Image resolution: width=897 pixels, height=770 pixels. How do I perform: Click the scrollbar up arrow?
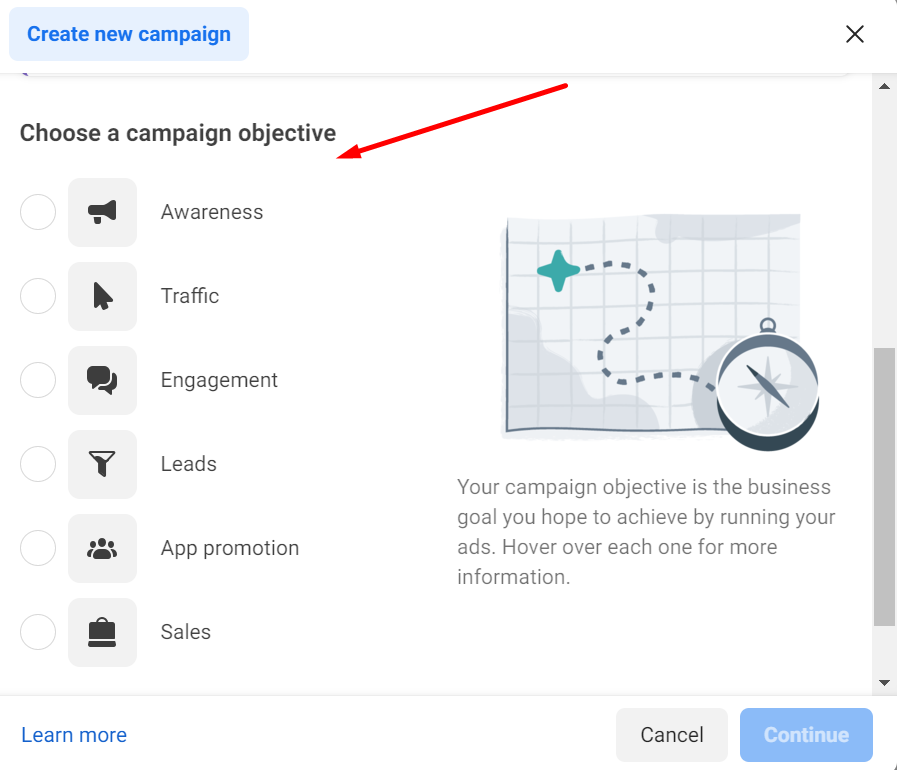[884, 86]
